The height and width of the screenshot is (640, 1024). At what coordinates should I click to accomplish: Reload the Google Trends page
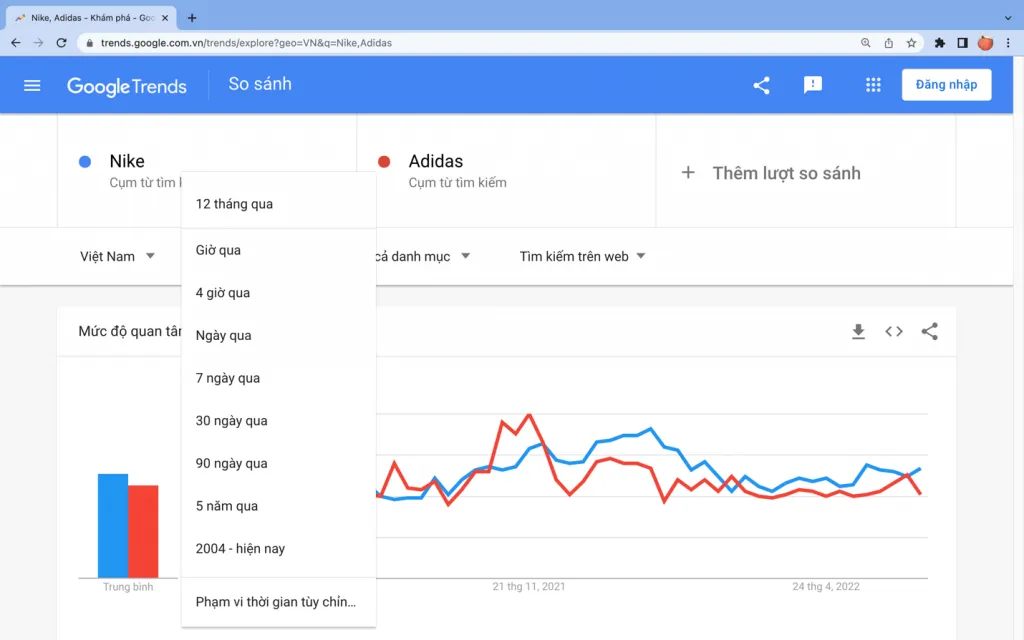point(61,43)
